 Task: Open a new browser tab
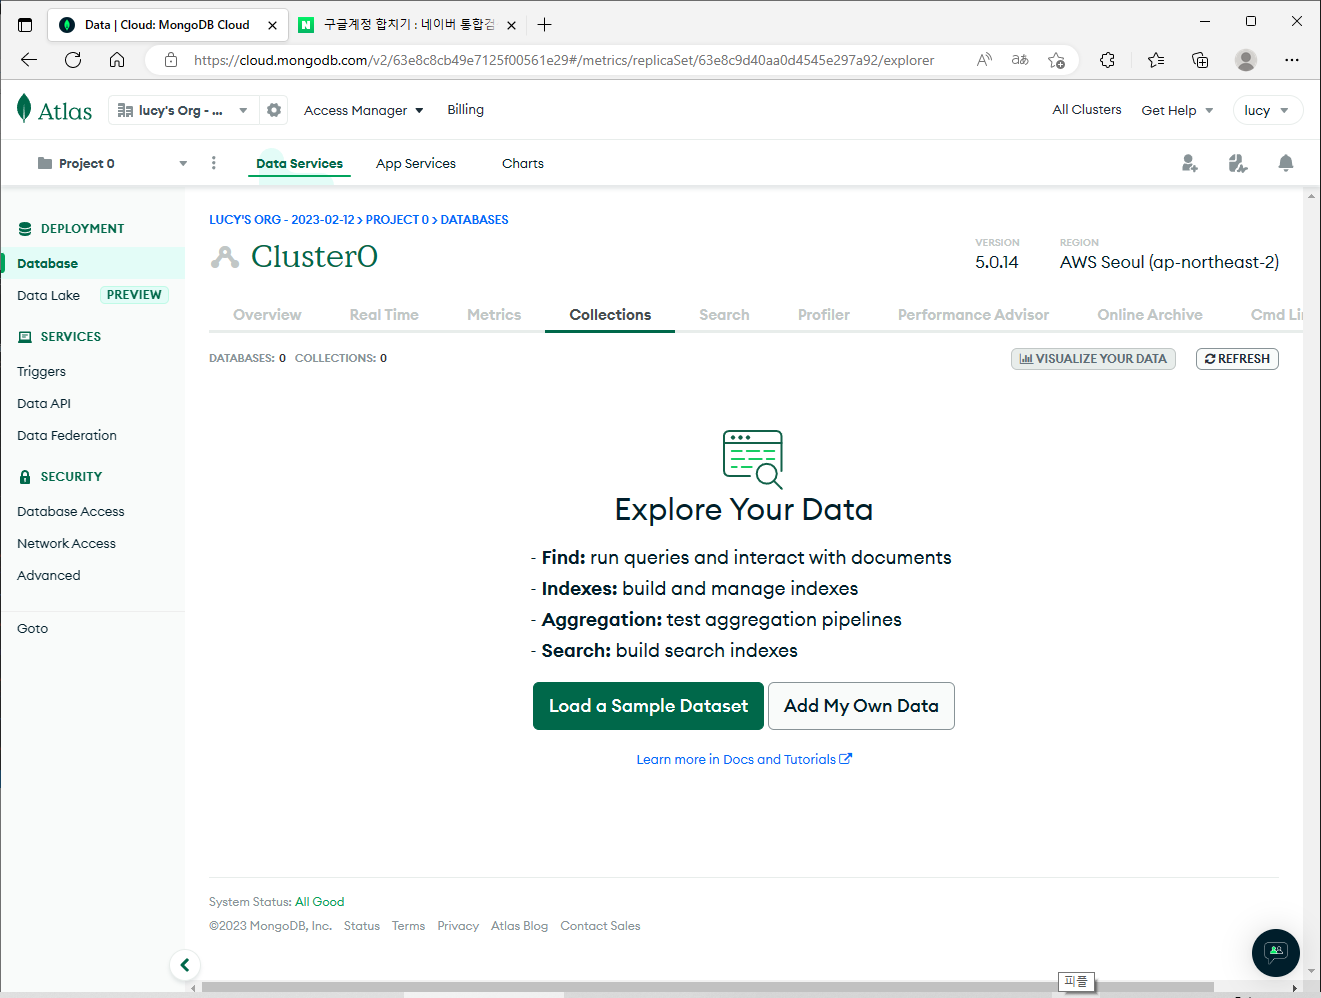pos(544,25)
